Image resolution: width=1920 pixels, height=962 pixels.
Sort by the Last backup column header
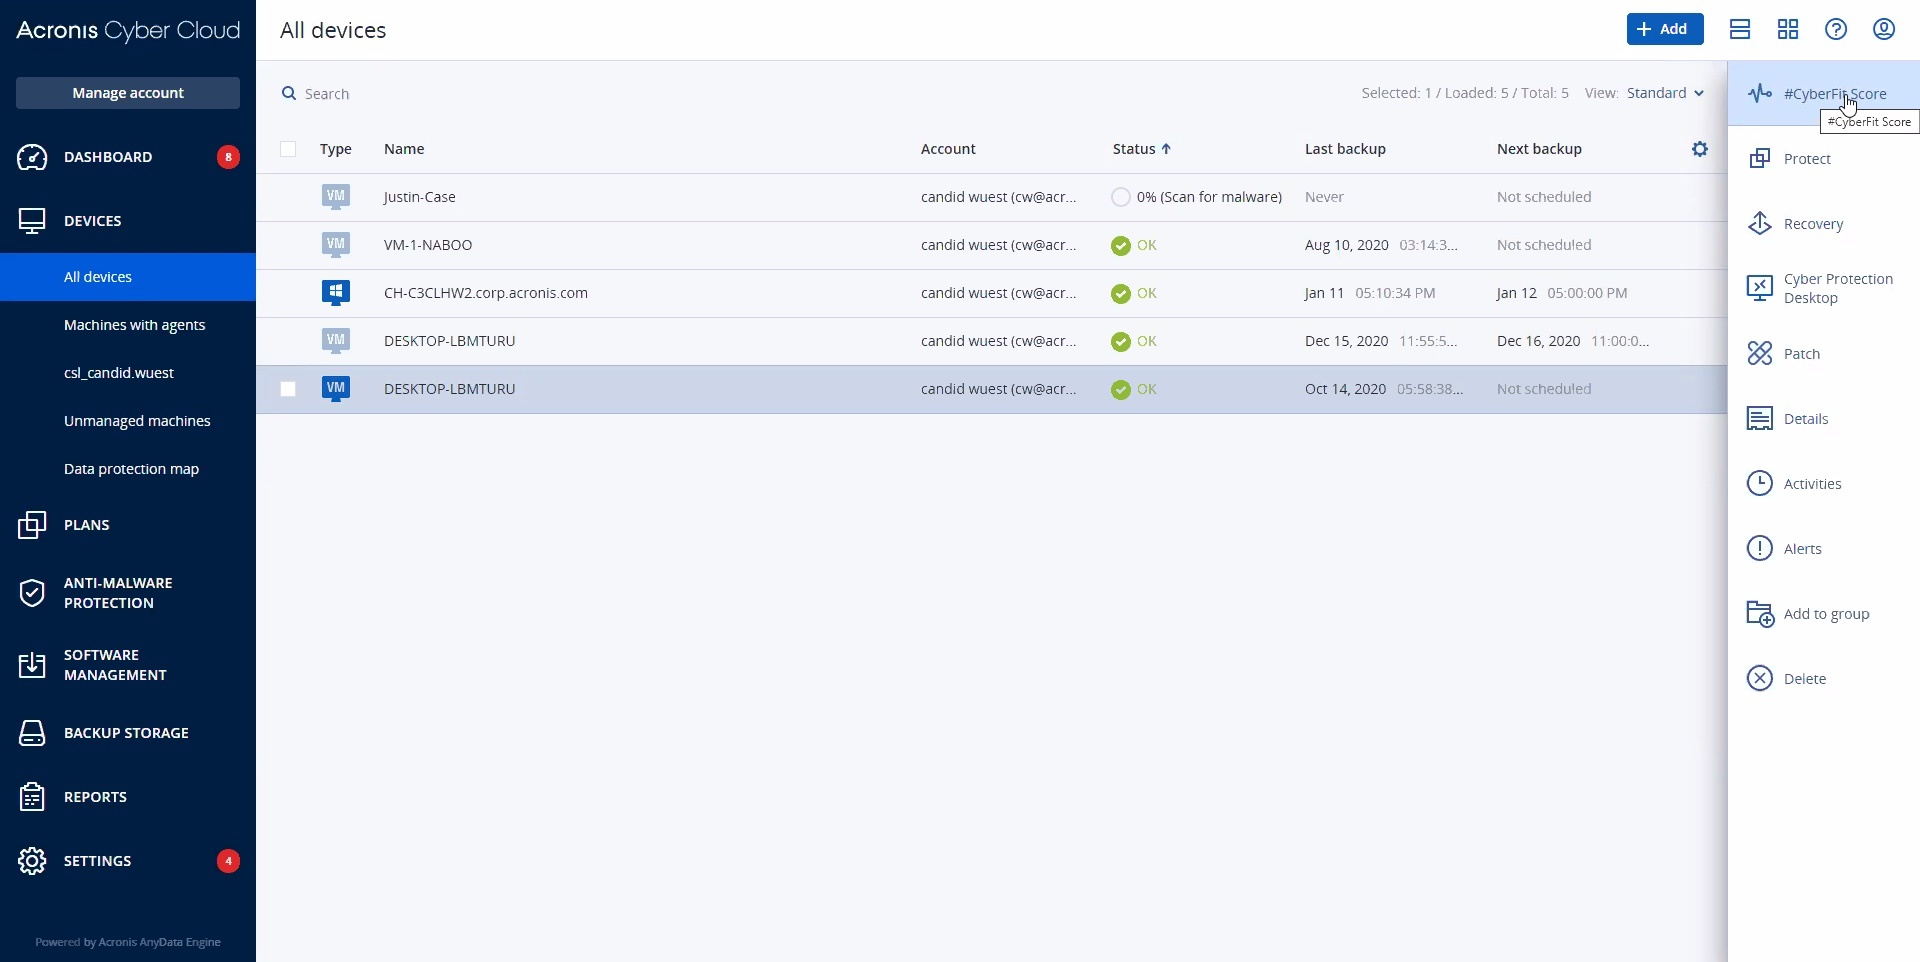pyautogui.click(x=1345, y=149)
